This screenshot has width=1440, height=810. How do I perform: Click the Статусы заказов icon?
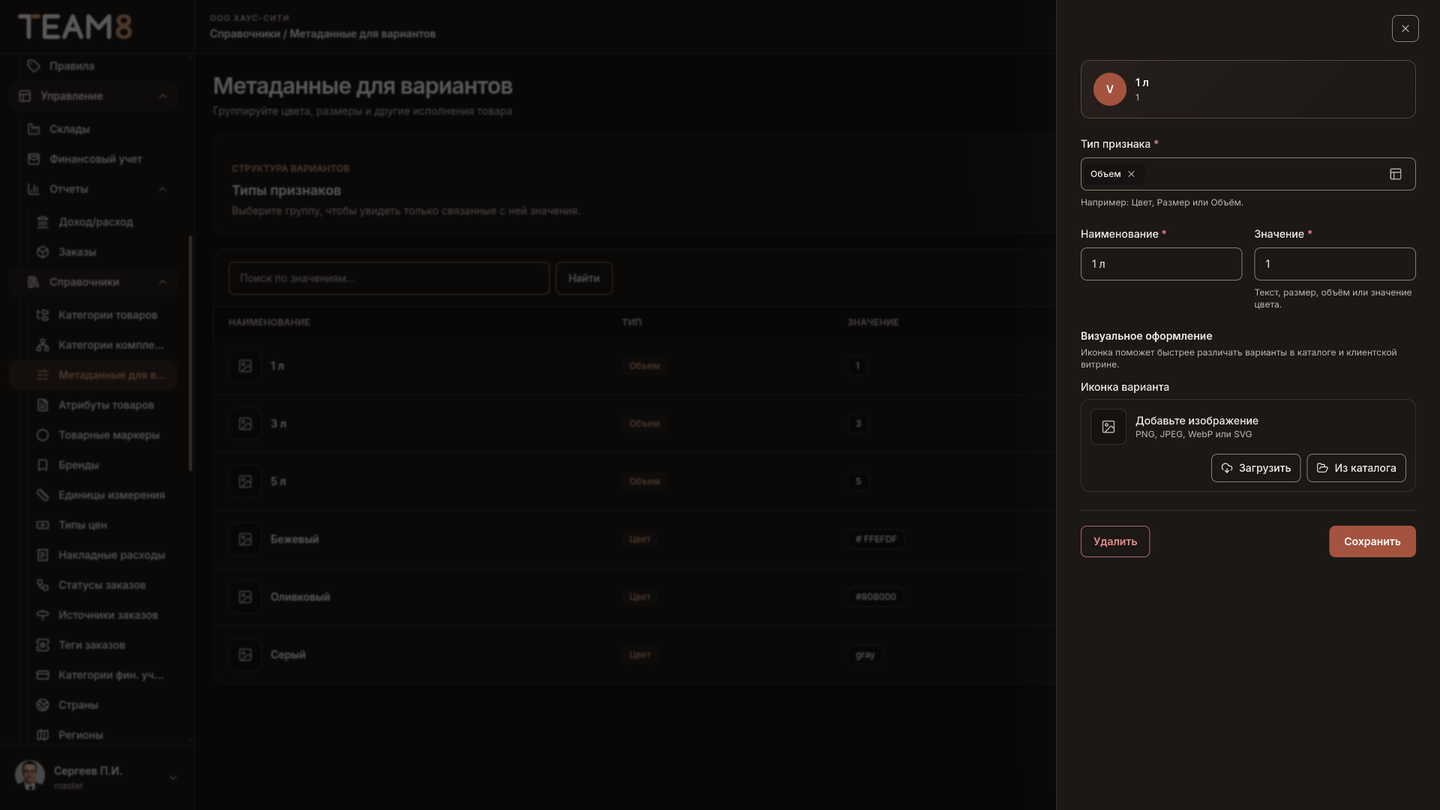(x=43, y=585)
